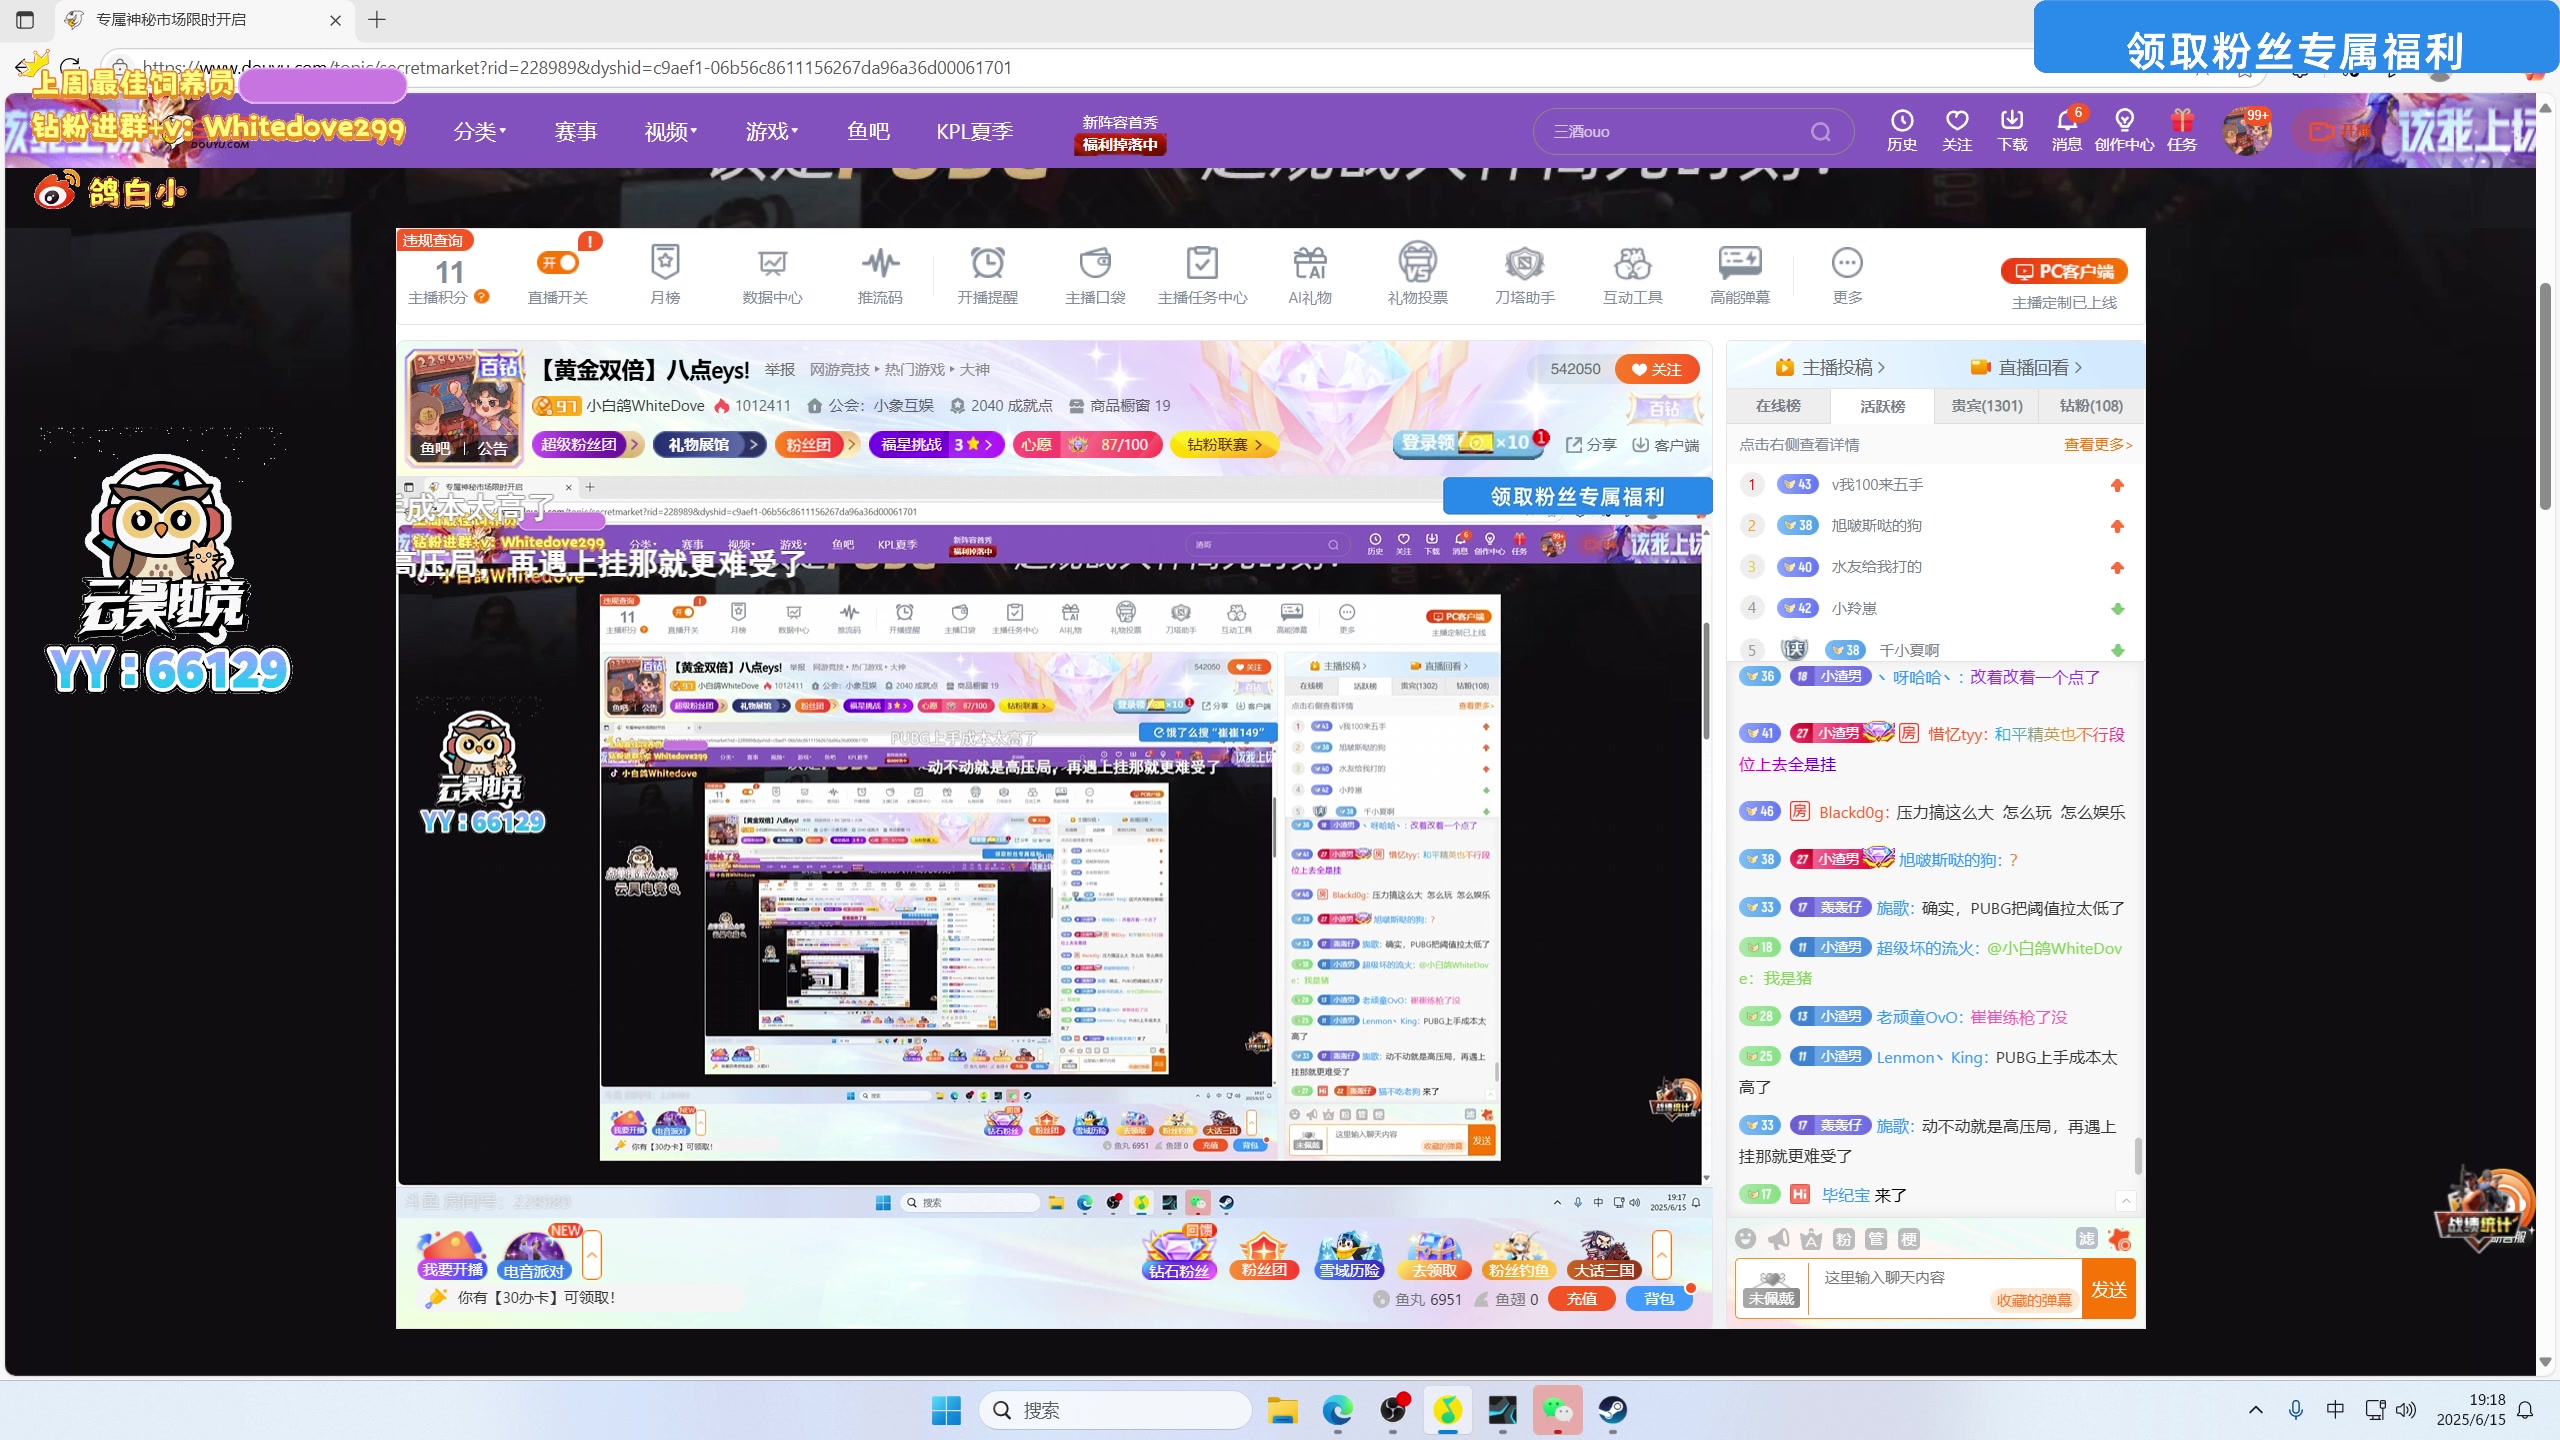Open the AI礼物 gift tool
This screenshot has width=2560, height=1440.
coord(1310,274)
